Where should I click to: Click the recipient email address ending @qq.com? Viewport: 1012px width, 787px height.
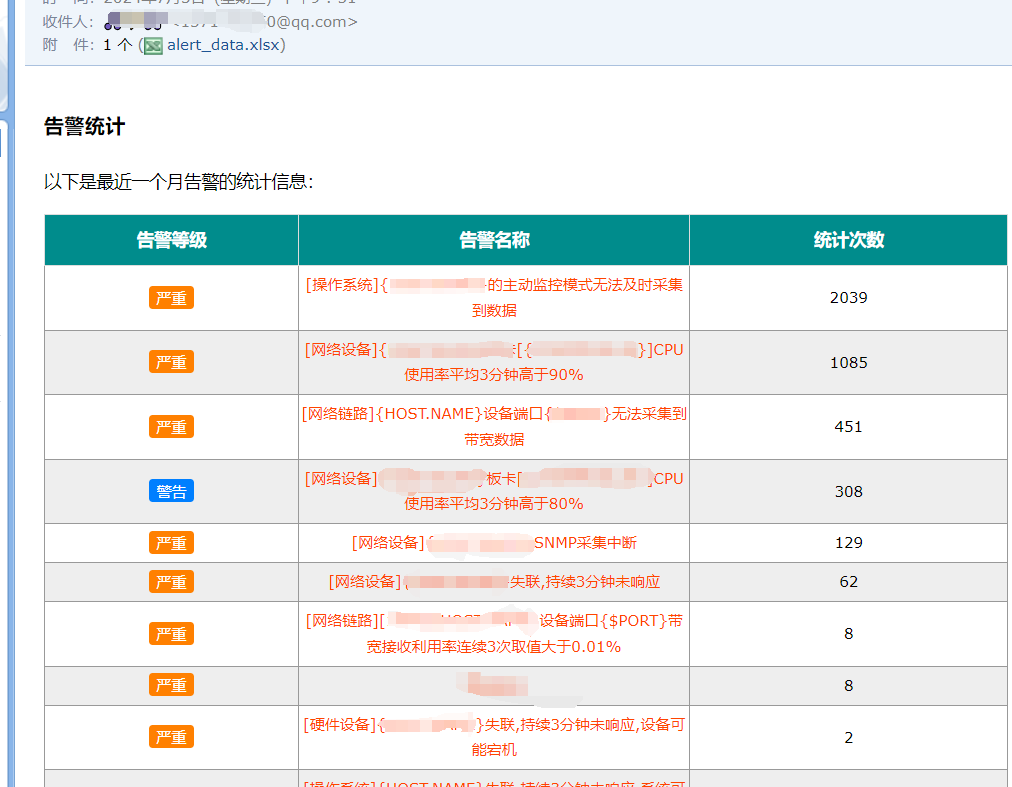pyautogui.click(x=265, y=21)
